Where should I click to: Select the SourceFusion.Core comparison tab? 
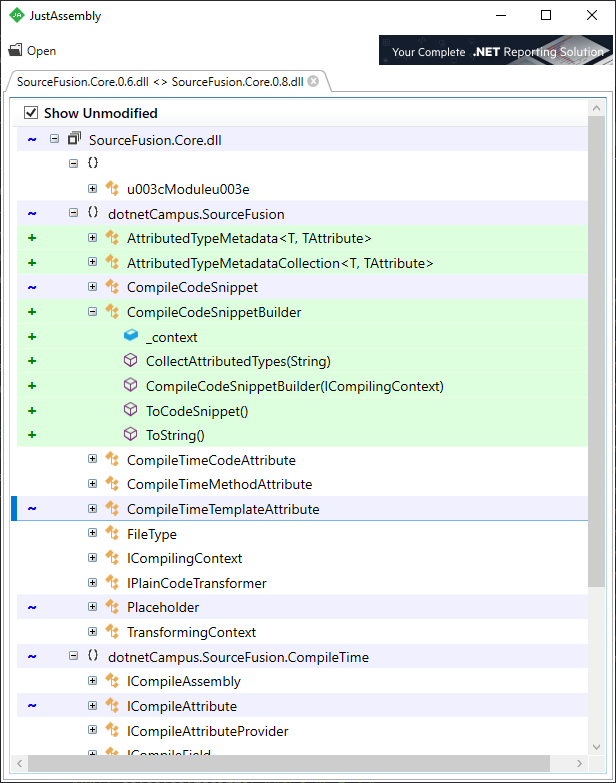point(159,81)
